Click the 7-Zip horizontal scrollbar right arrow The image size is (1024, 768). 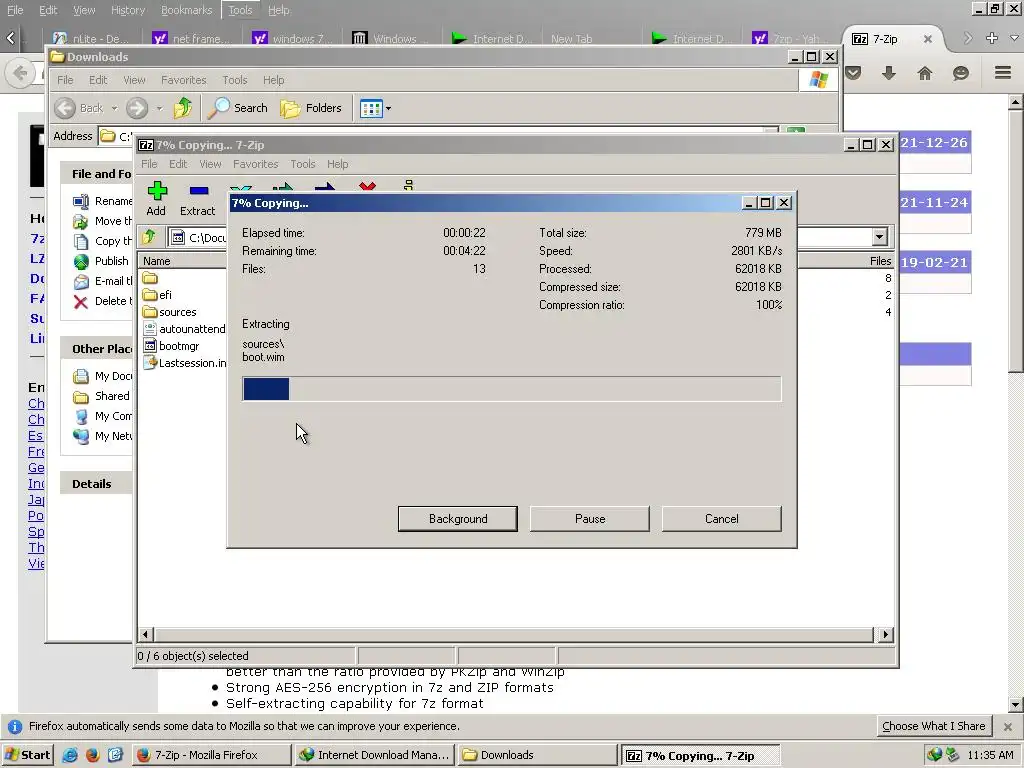(x=886, y=634)
